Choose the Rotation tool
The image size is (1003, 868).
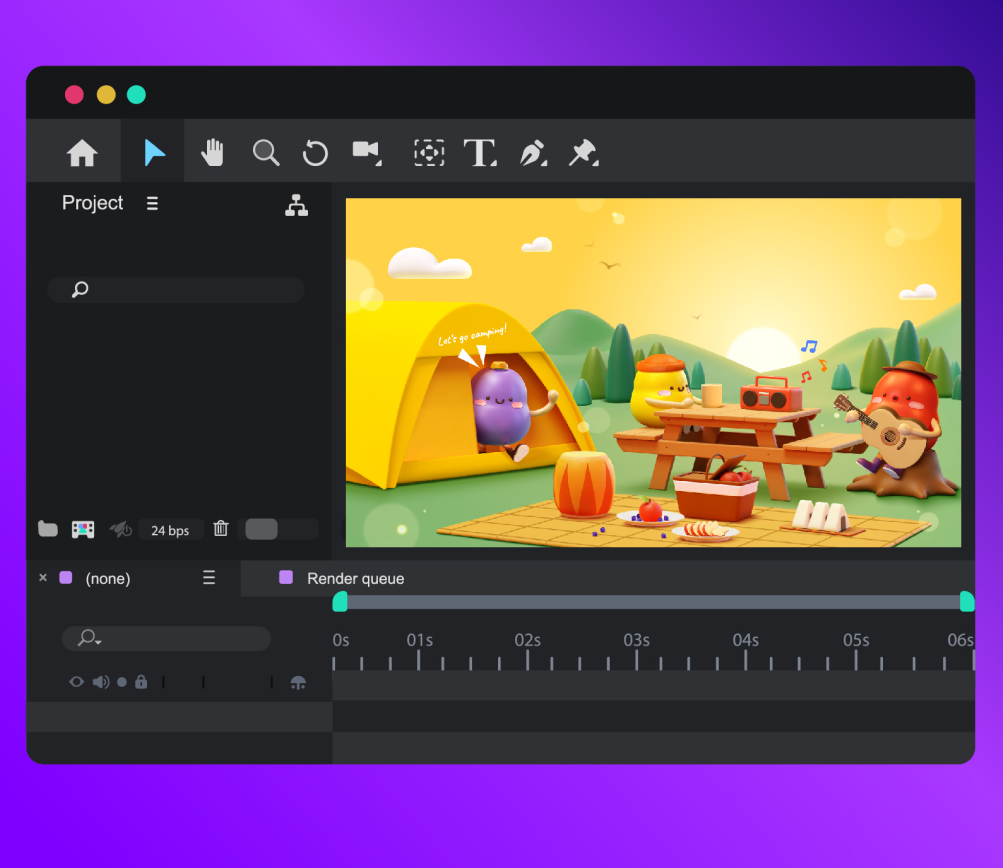pyautogui.click(x=315, y=152)
